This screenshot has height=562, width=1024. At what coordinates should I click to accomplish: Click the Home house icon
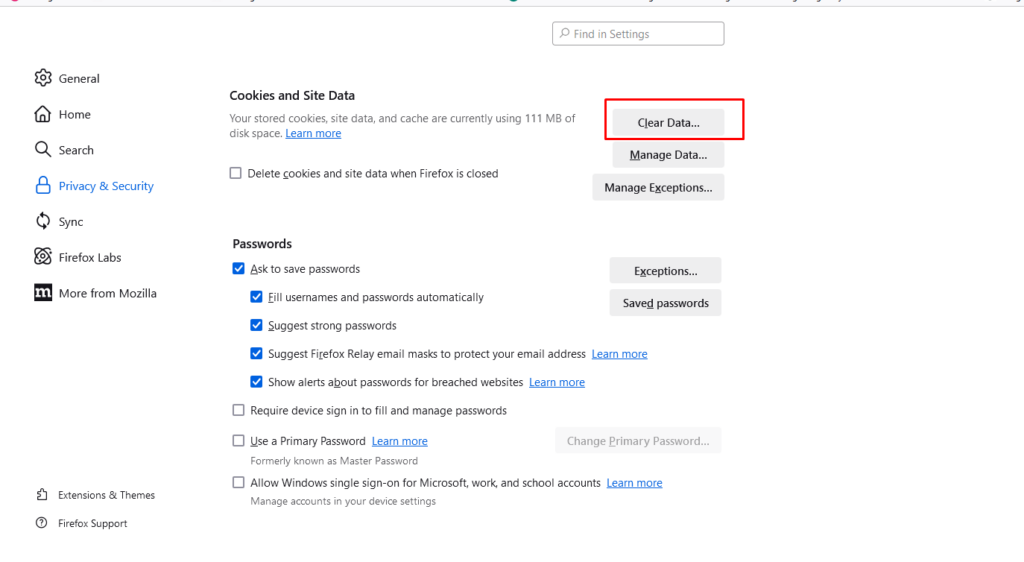tap(42, 114)
